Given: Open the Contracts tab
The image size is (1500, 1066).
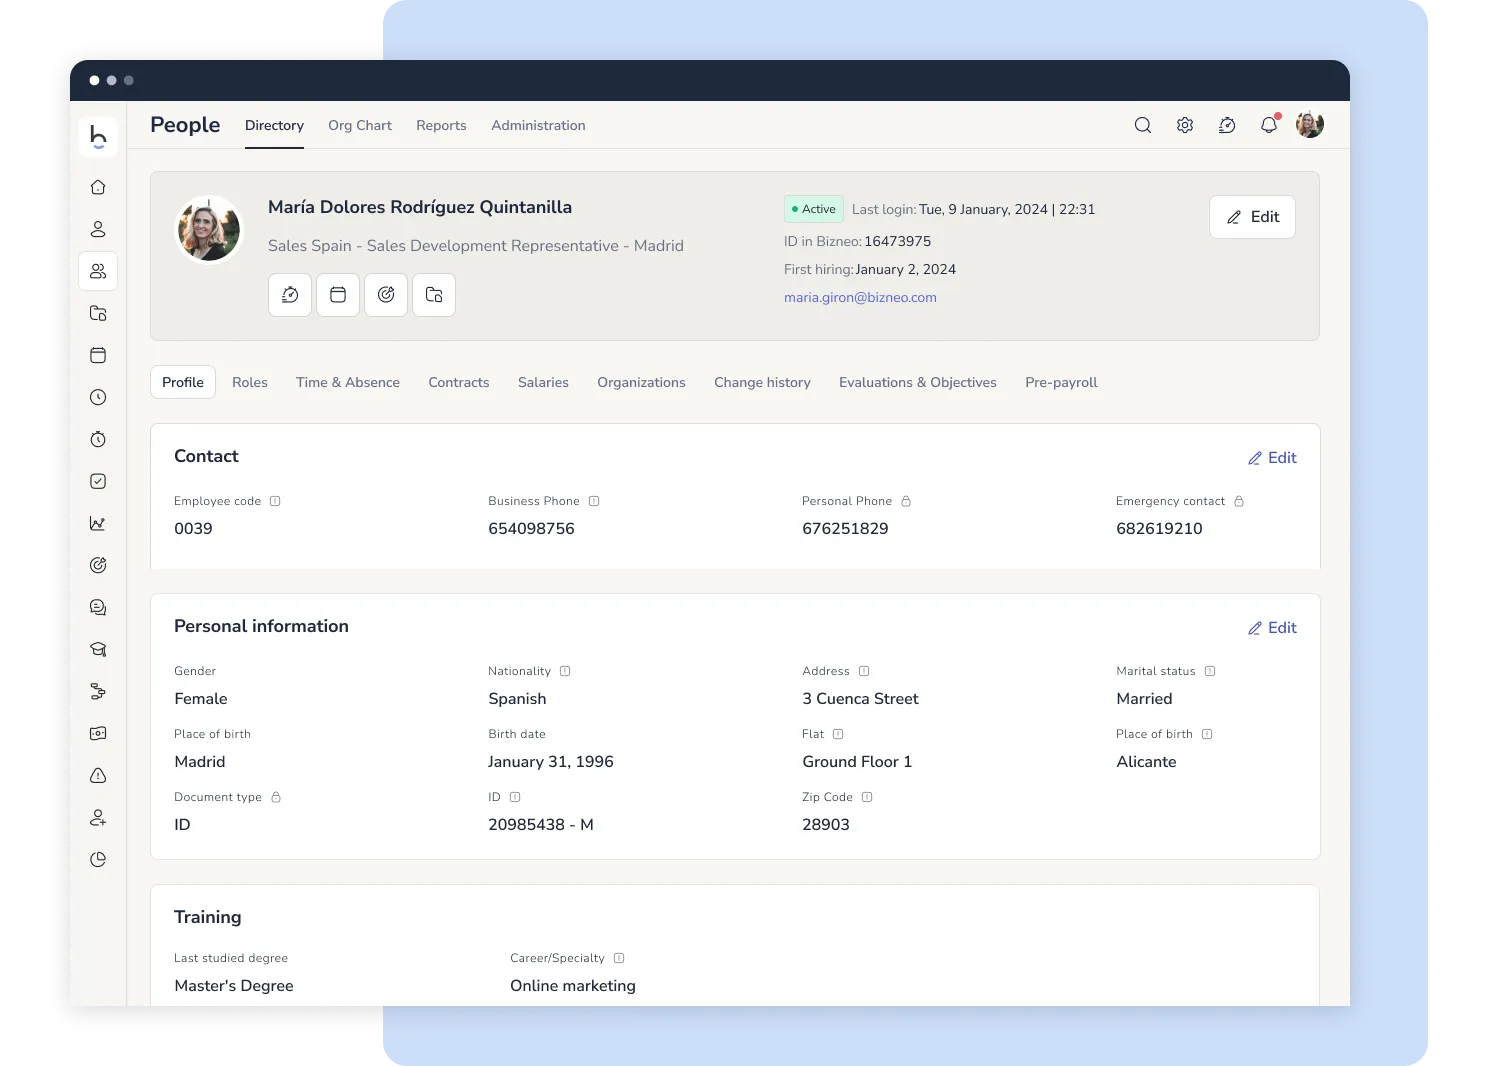Looking at the screenshot, I should click(459, 382).
